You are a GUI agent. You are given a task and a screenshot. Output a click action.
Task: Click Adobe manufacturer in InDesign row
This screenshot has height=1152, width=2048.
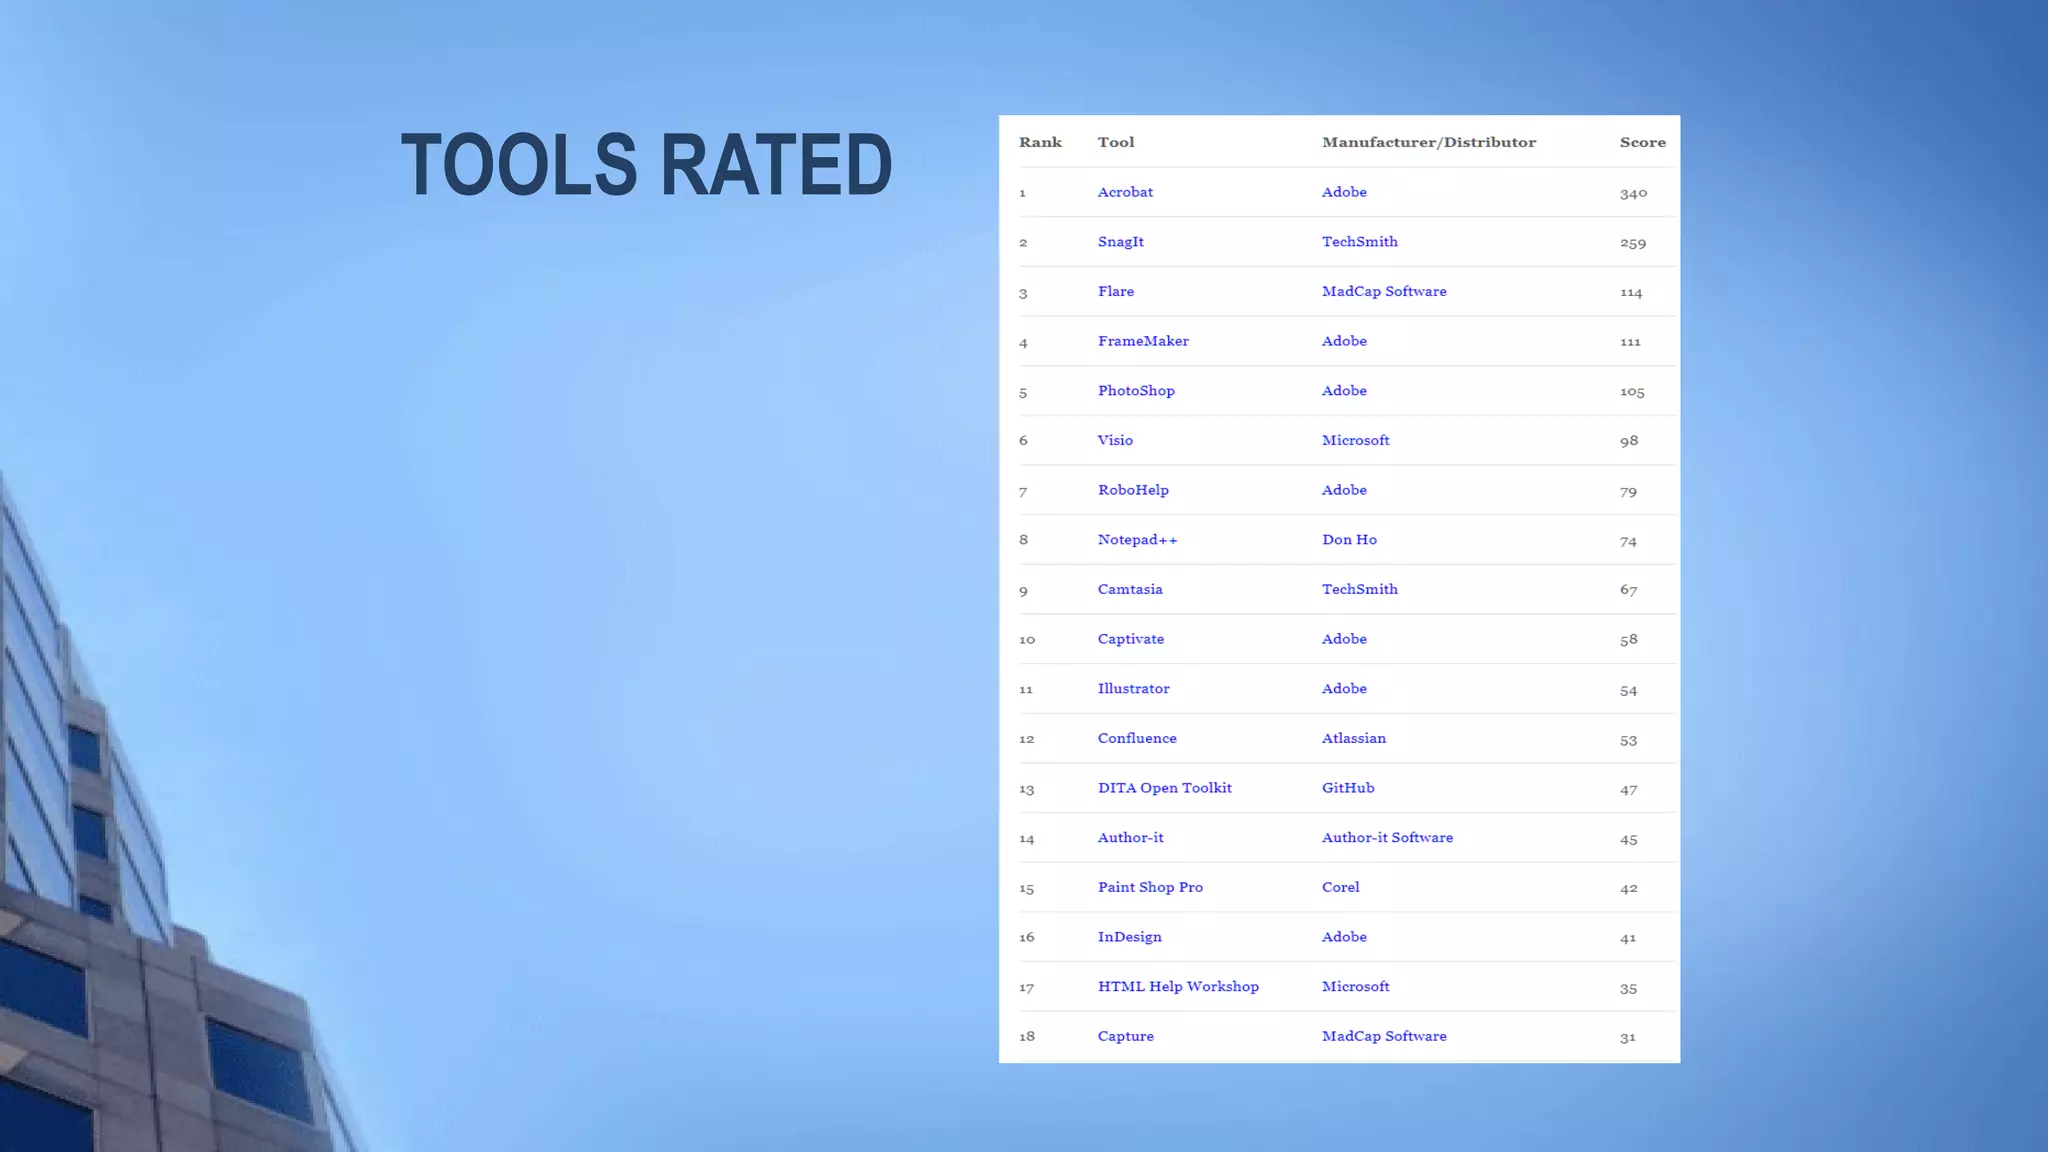pyautogui.click(x=1344, y=937)
